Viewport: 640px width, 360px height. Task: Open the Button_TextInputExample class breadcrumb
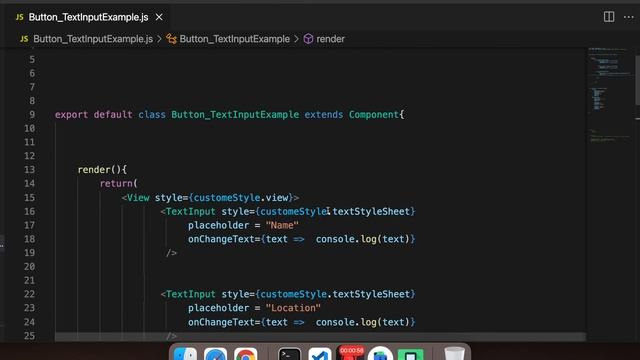(234, 39)
